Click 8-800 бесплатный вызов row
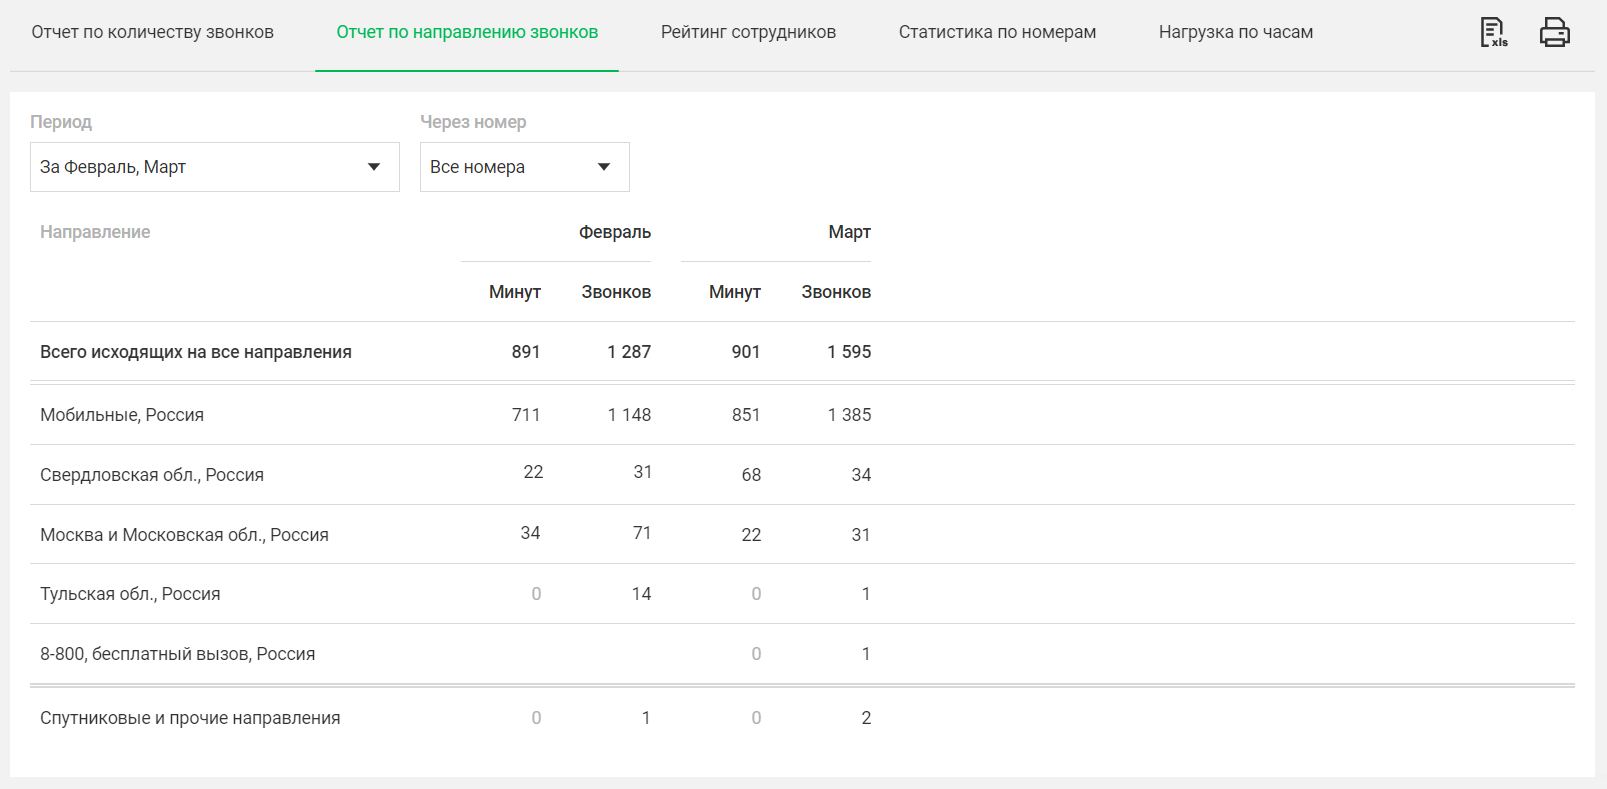Viewport: 1607px width, 789px height. click(177, 654)
